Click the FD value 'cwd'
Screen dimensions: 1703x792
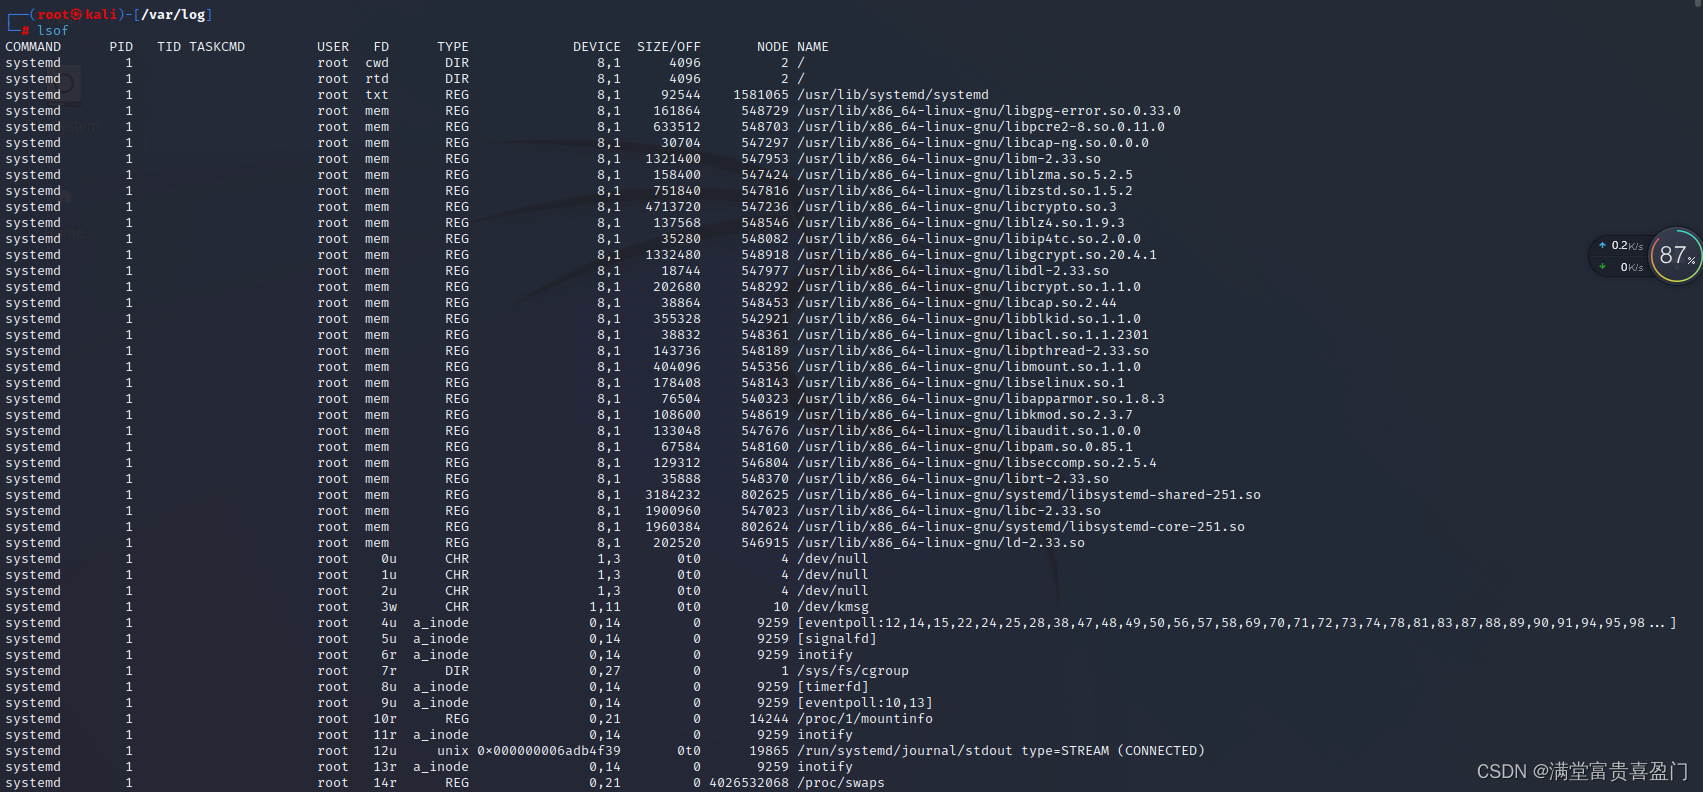377,63
